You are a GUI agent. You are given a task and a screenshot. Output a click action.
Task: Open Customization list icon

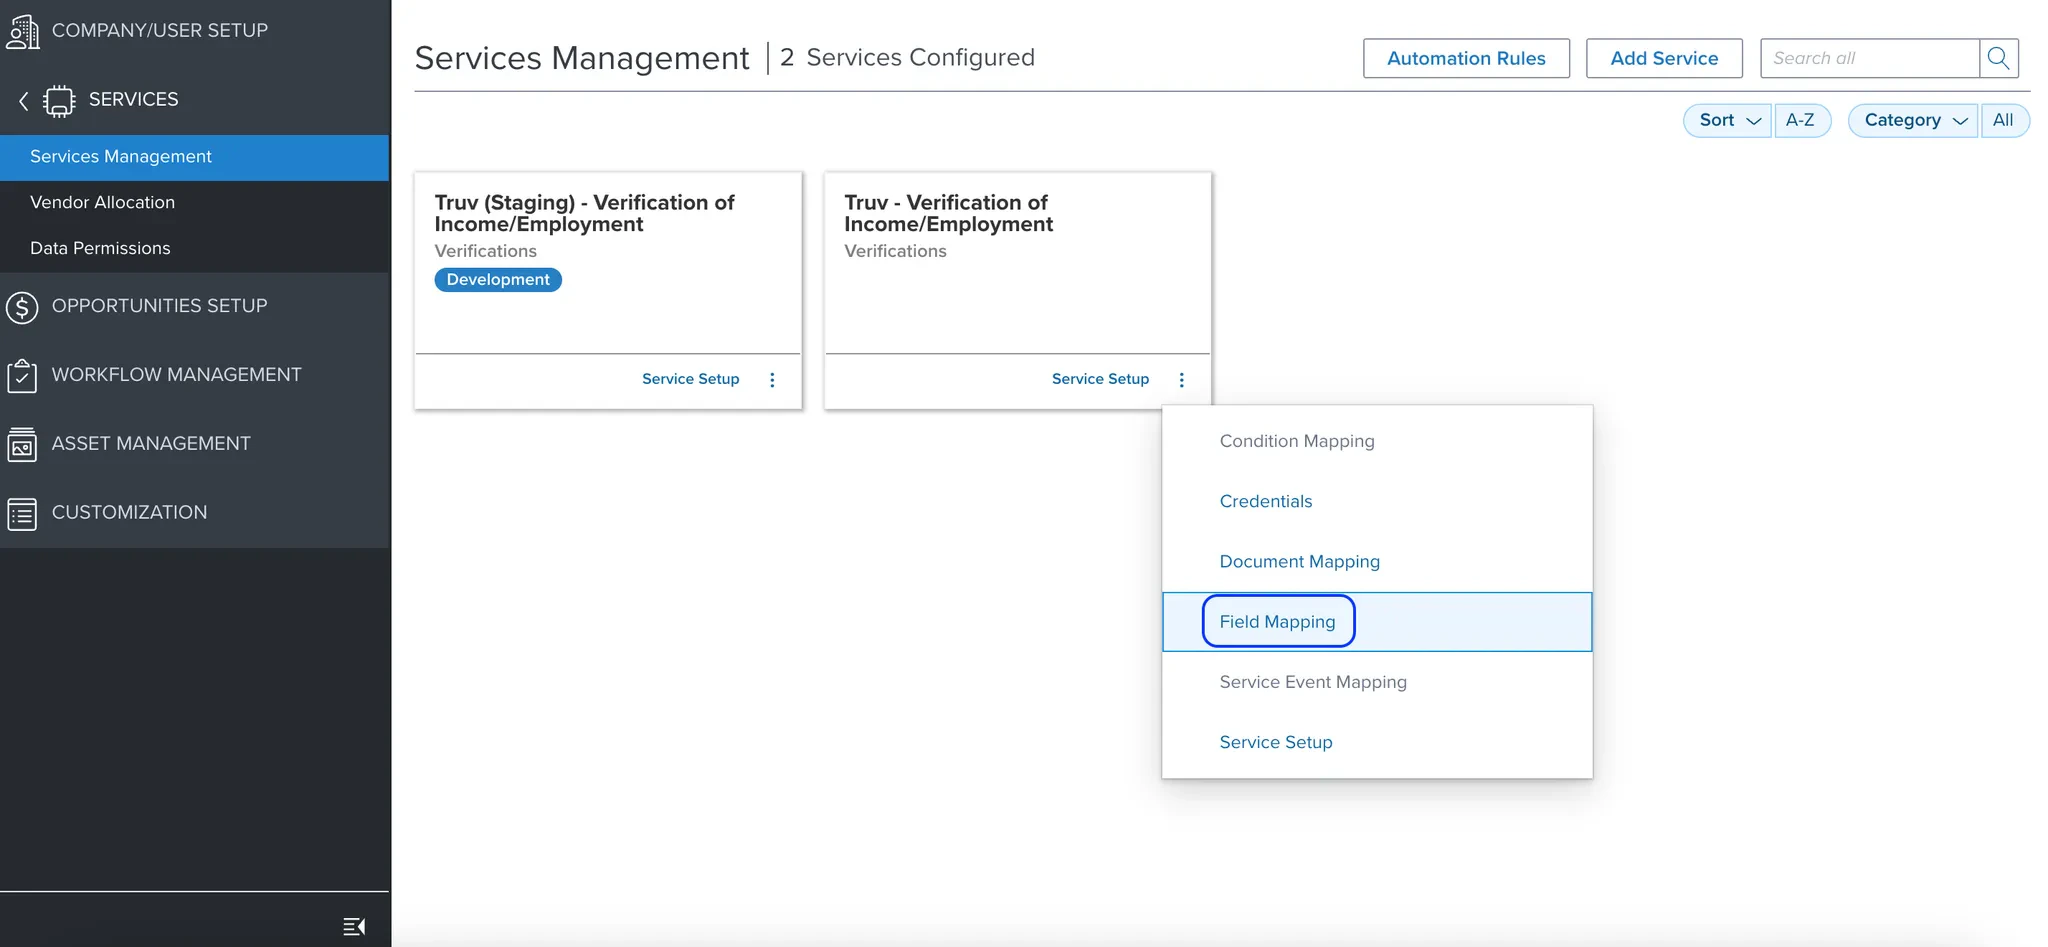[x=23, y=512]
